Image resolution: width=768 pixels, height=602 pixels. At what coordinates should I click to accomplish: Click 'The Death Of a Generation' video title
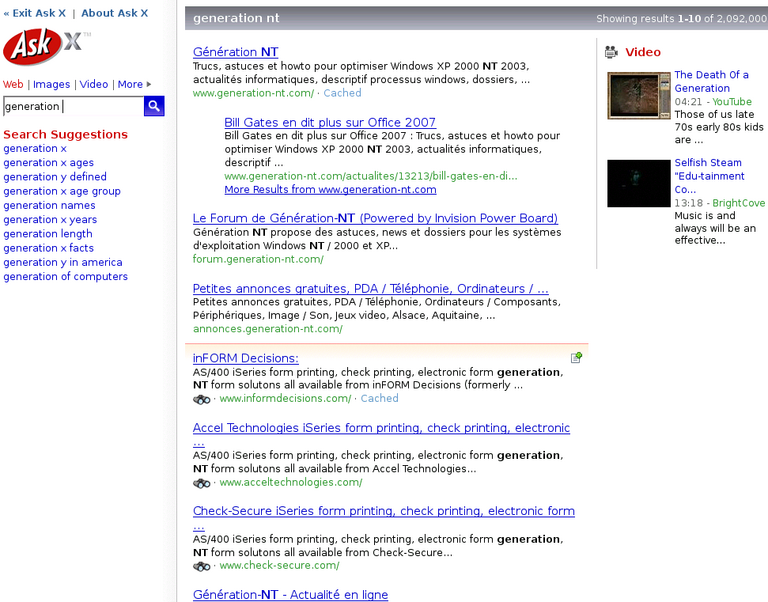click(x=712, y=81)
